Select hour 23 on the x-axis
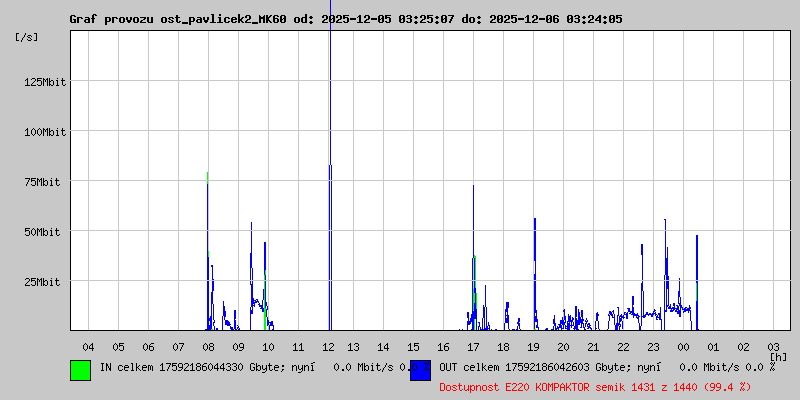This screenshot has width=800, height=400. (x=653, y=346)
